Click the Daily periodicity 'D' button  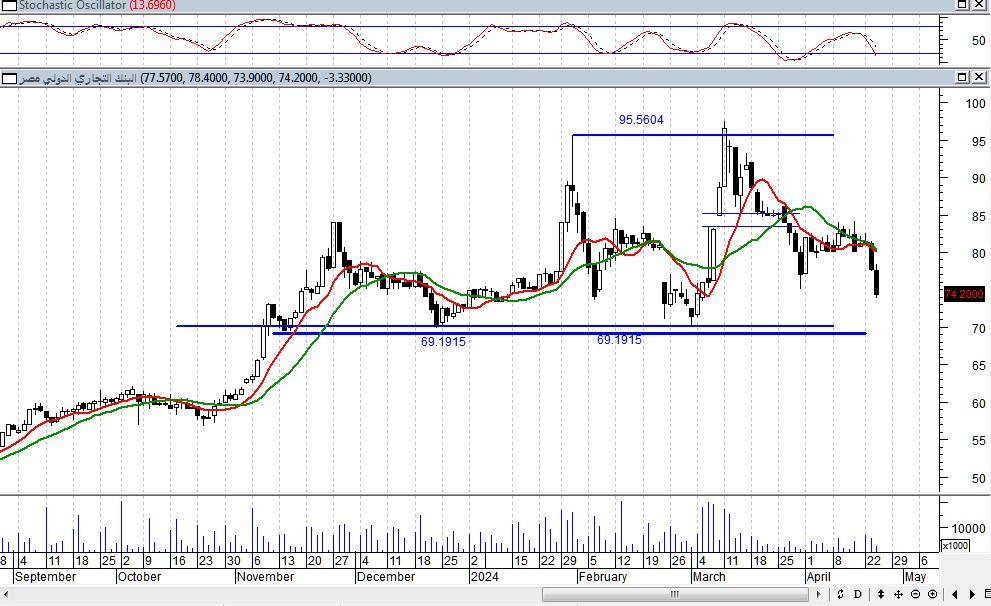point(857,595)
